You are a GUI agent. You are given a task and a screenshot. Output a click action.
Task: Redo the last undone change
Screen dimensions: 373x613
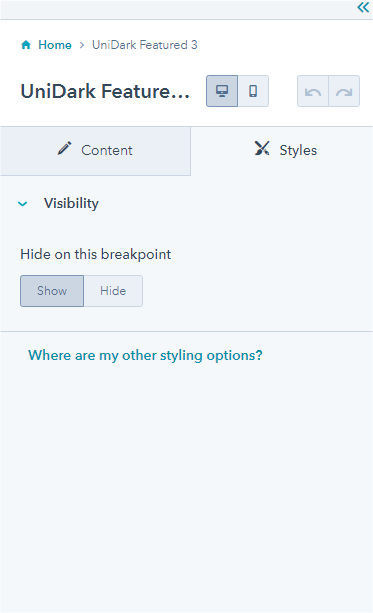[344, 91]
